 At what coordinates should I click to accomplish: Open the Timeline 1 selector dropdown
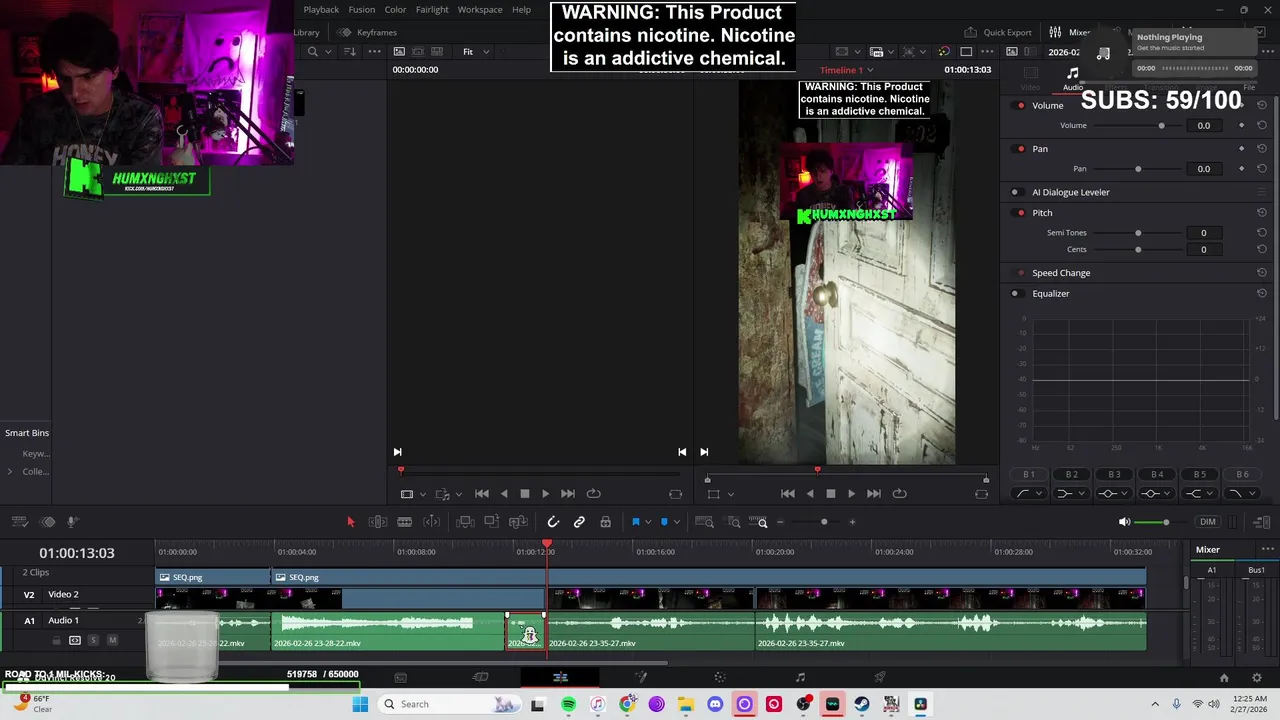pos(847,70)
